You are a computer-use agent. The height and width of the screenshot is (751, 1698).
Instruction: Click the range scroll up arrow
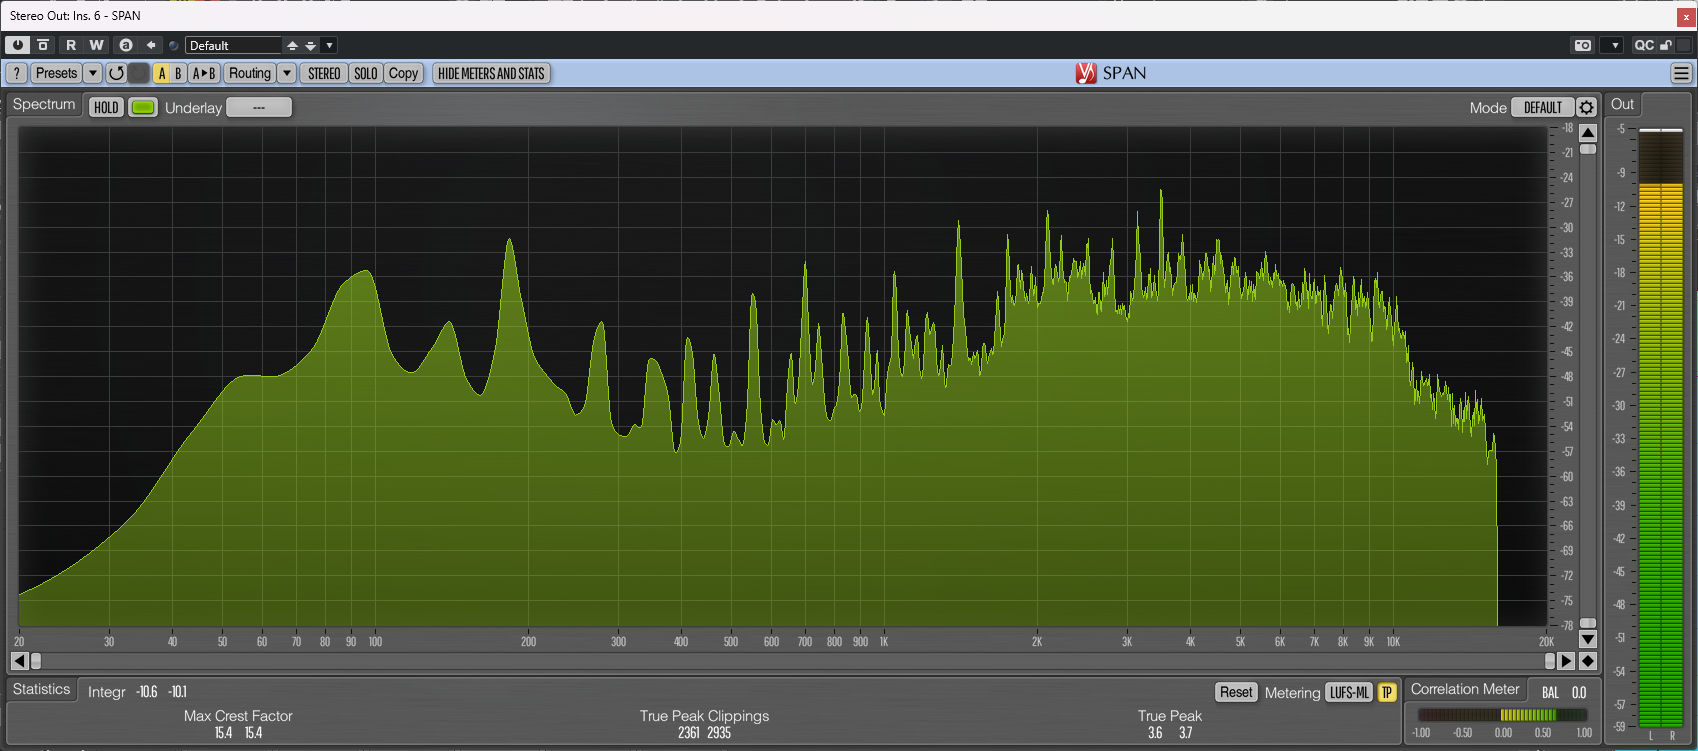[1588, 132]
